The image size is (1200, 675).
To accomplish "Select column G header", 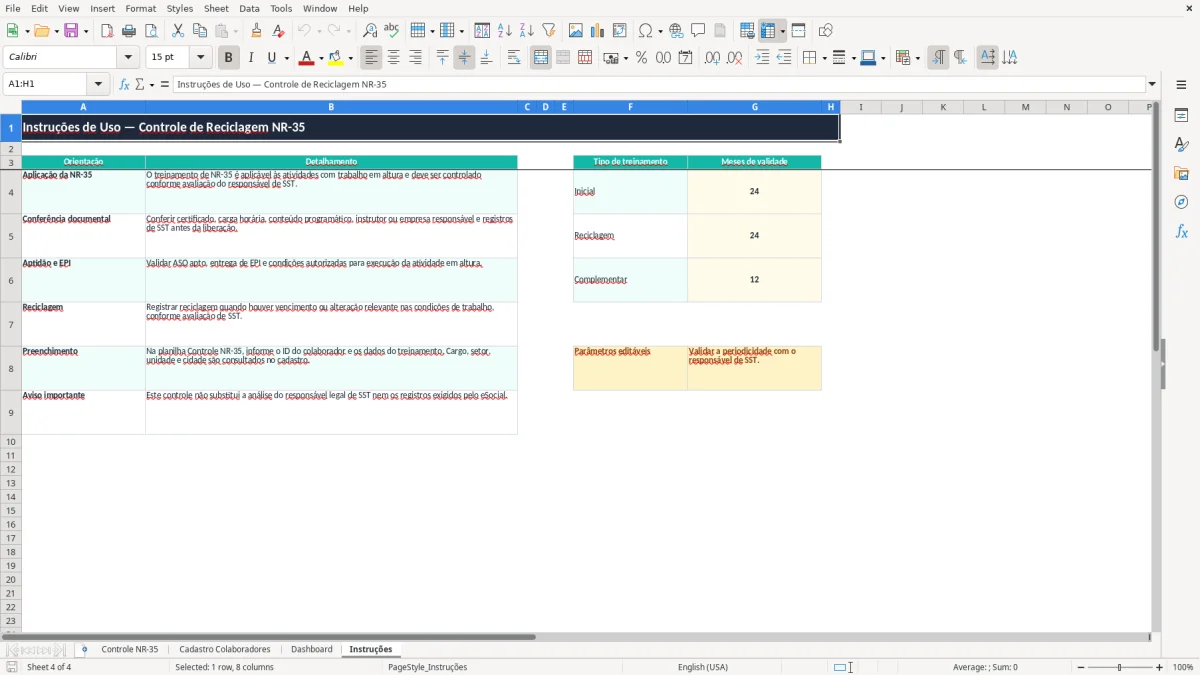I will tap(754, 107).
